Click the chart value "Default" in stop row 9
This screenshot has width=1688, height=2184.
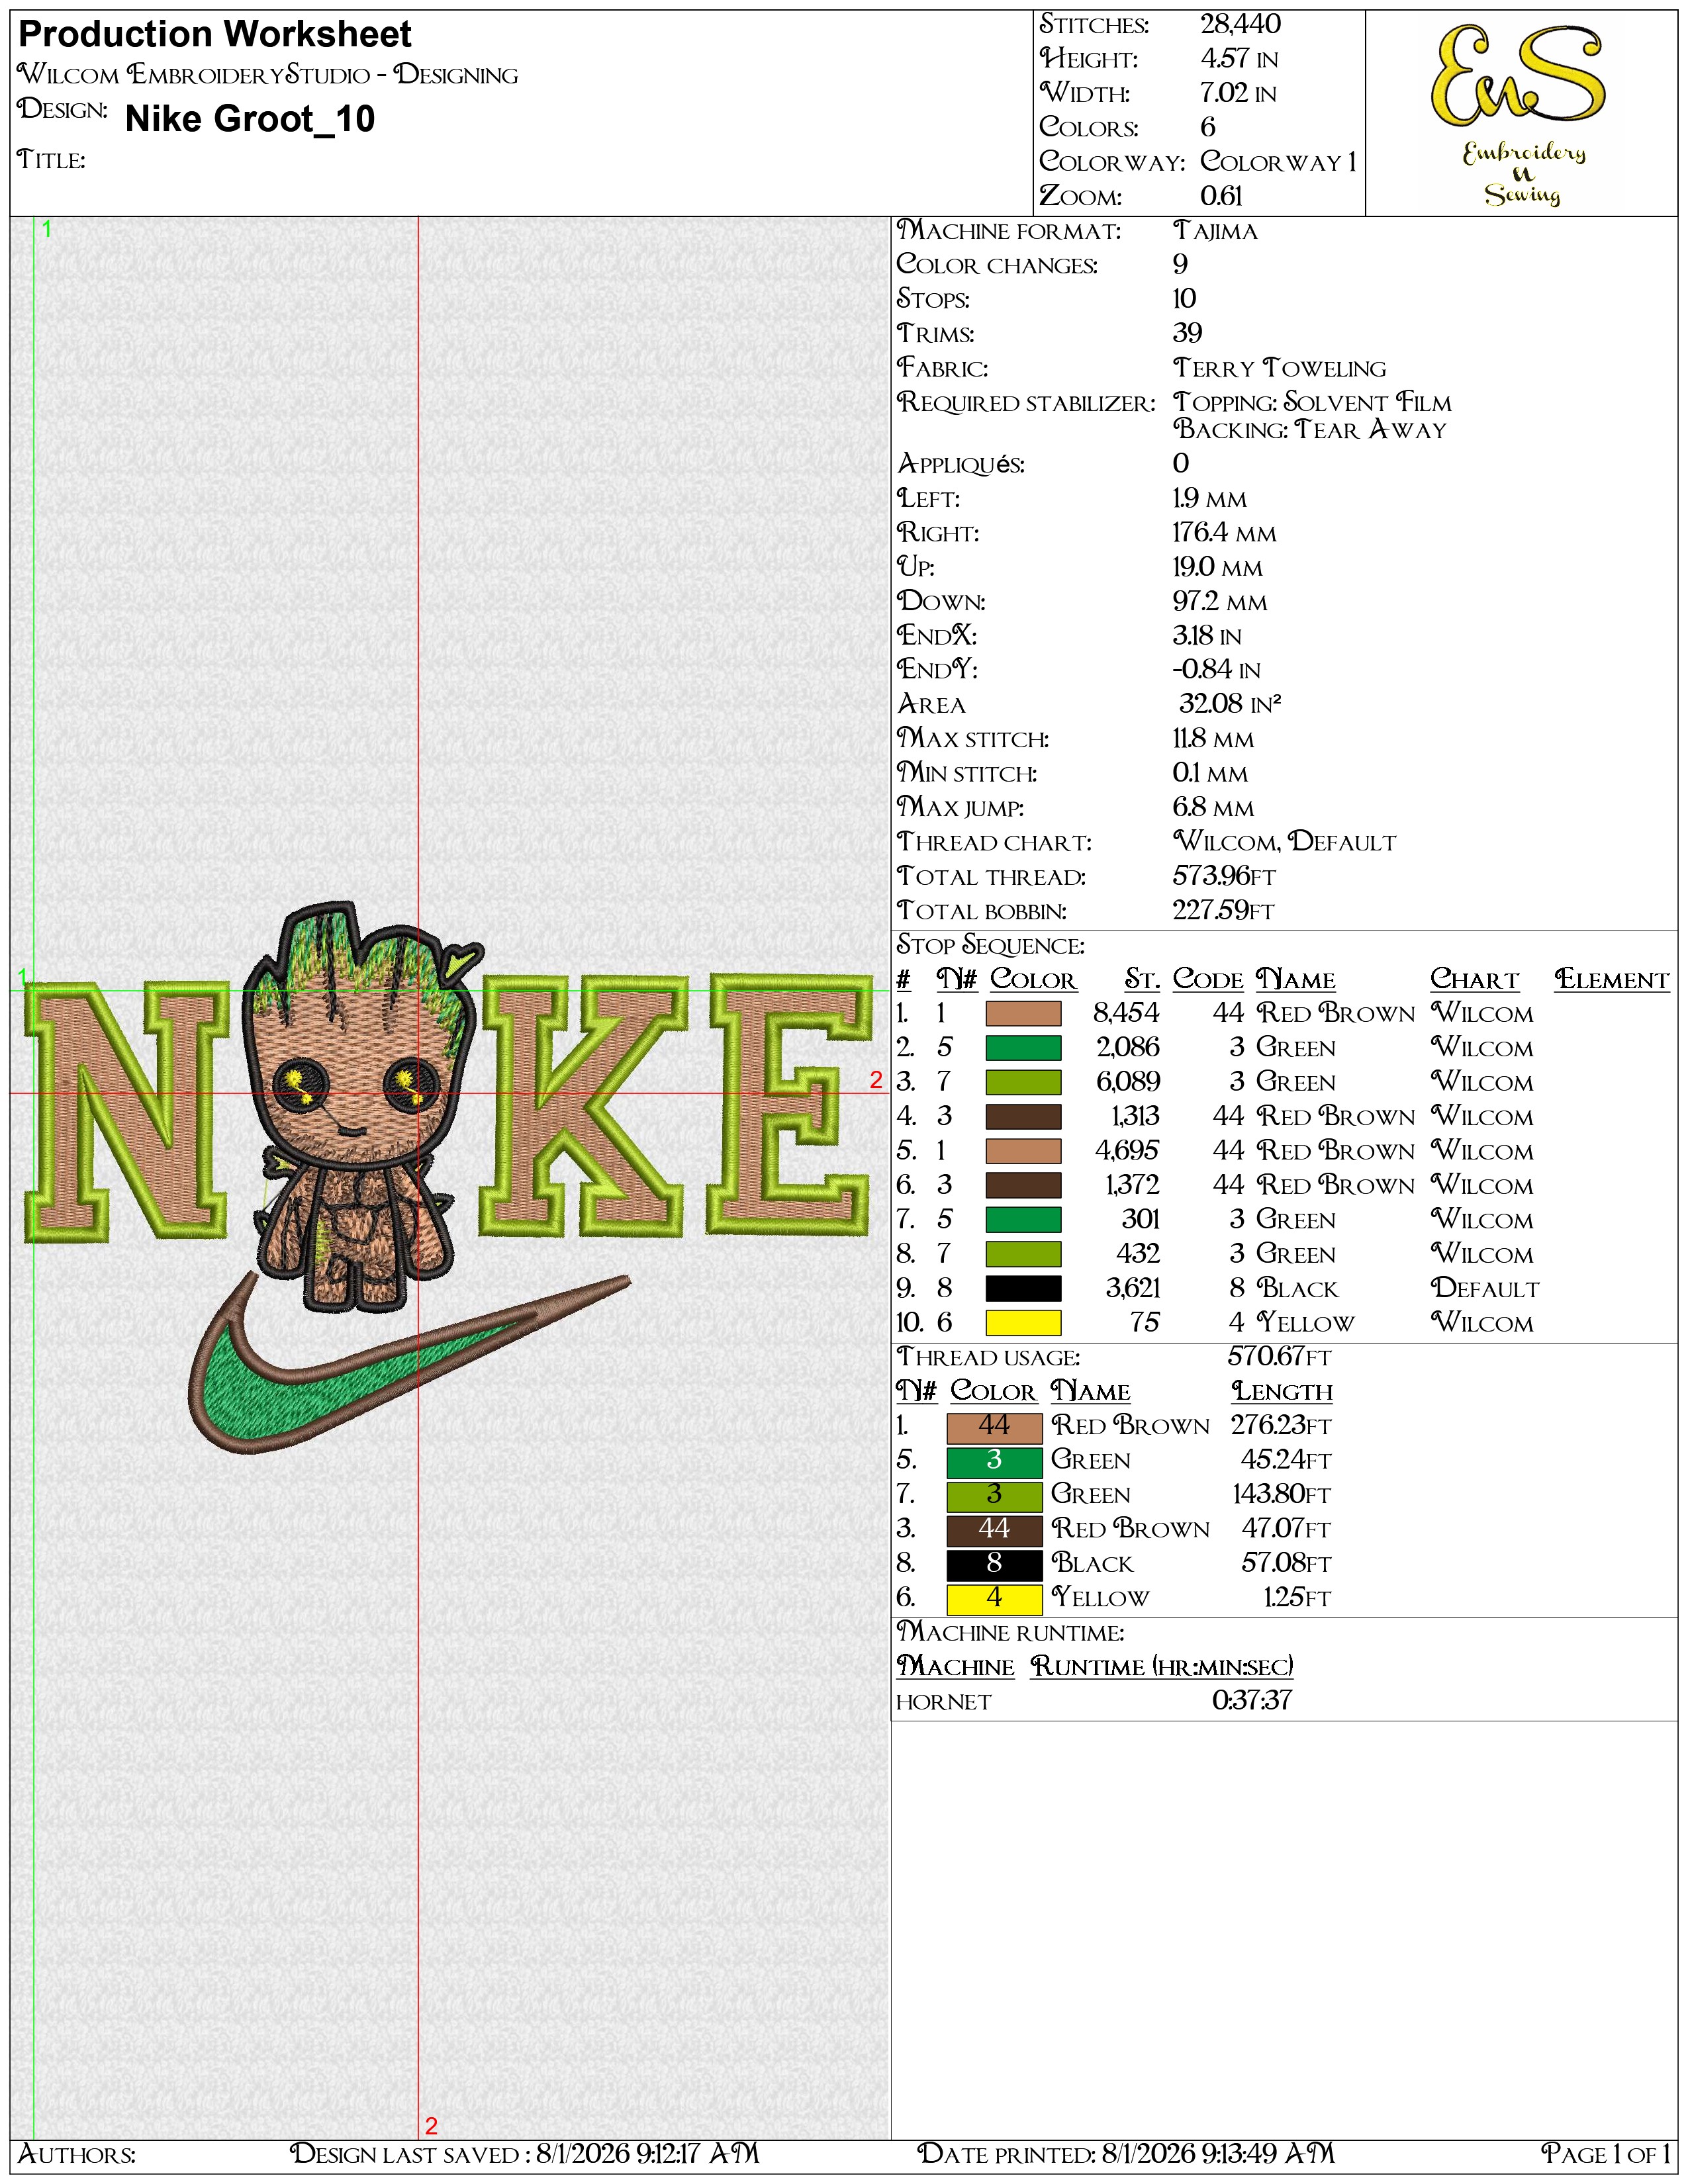(1485, 1289)
